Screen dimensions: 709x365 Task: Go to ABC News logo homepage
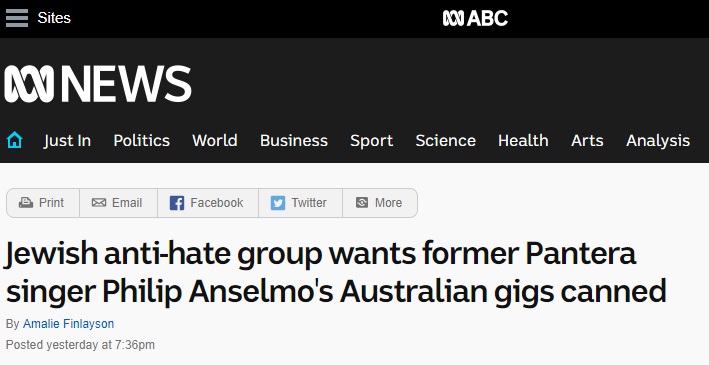pos(98,84)
